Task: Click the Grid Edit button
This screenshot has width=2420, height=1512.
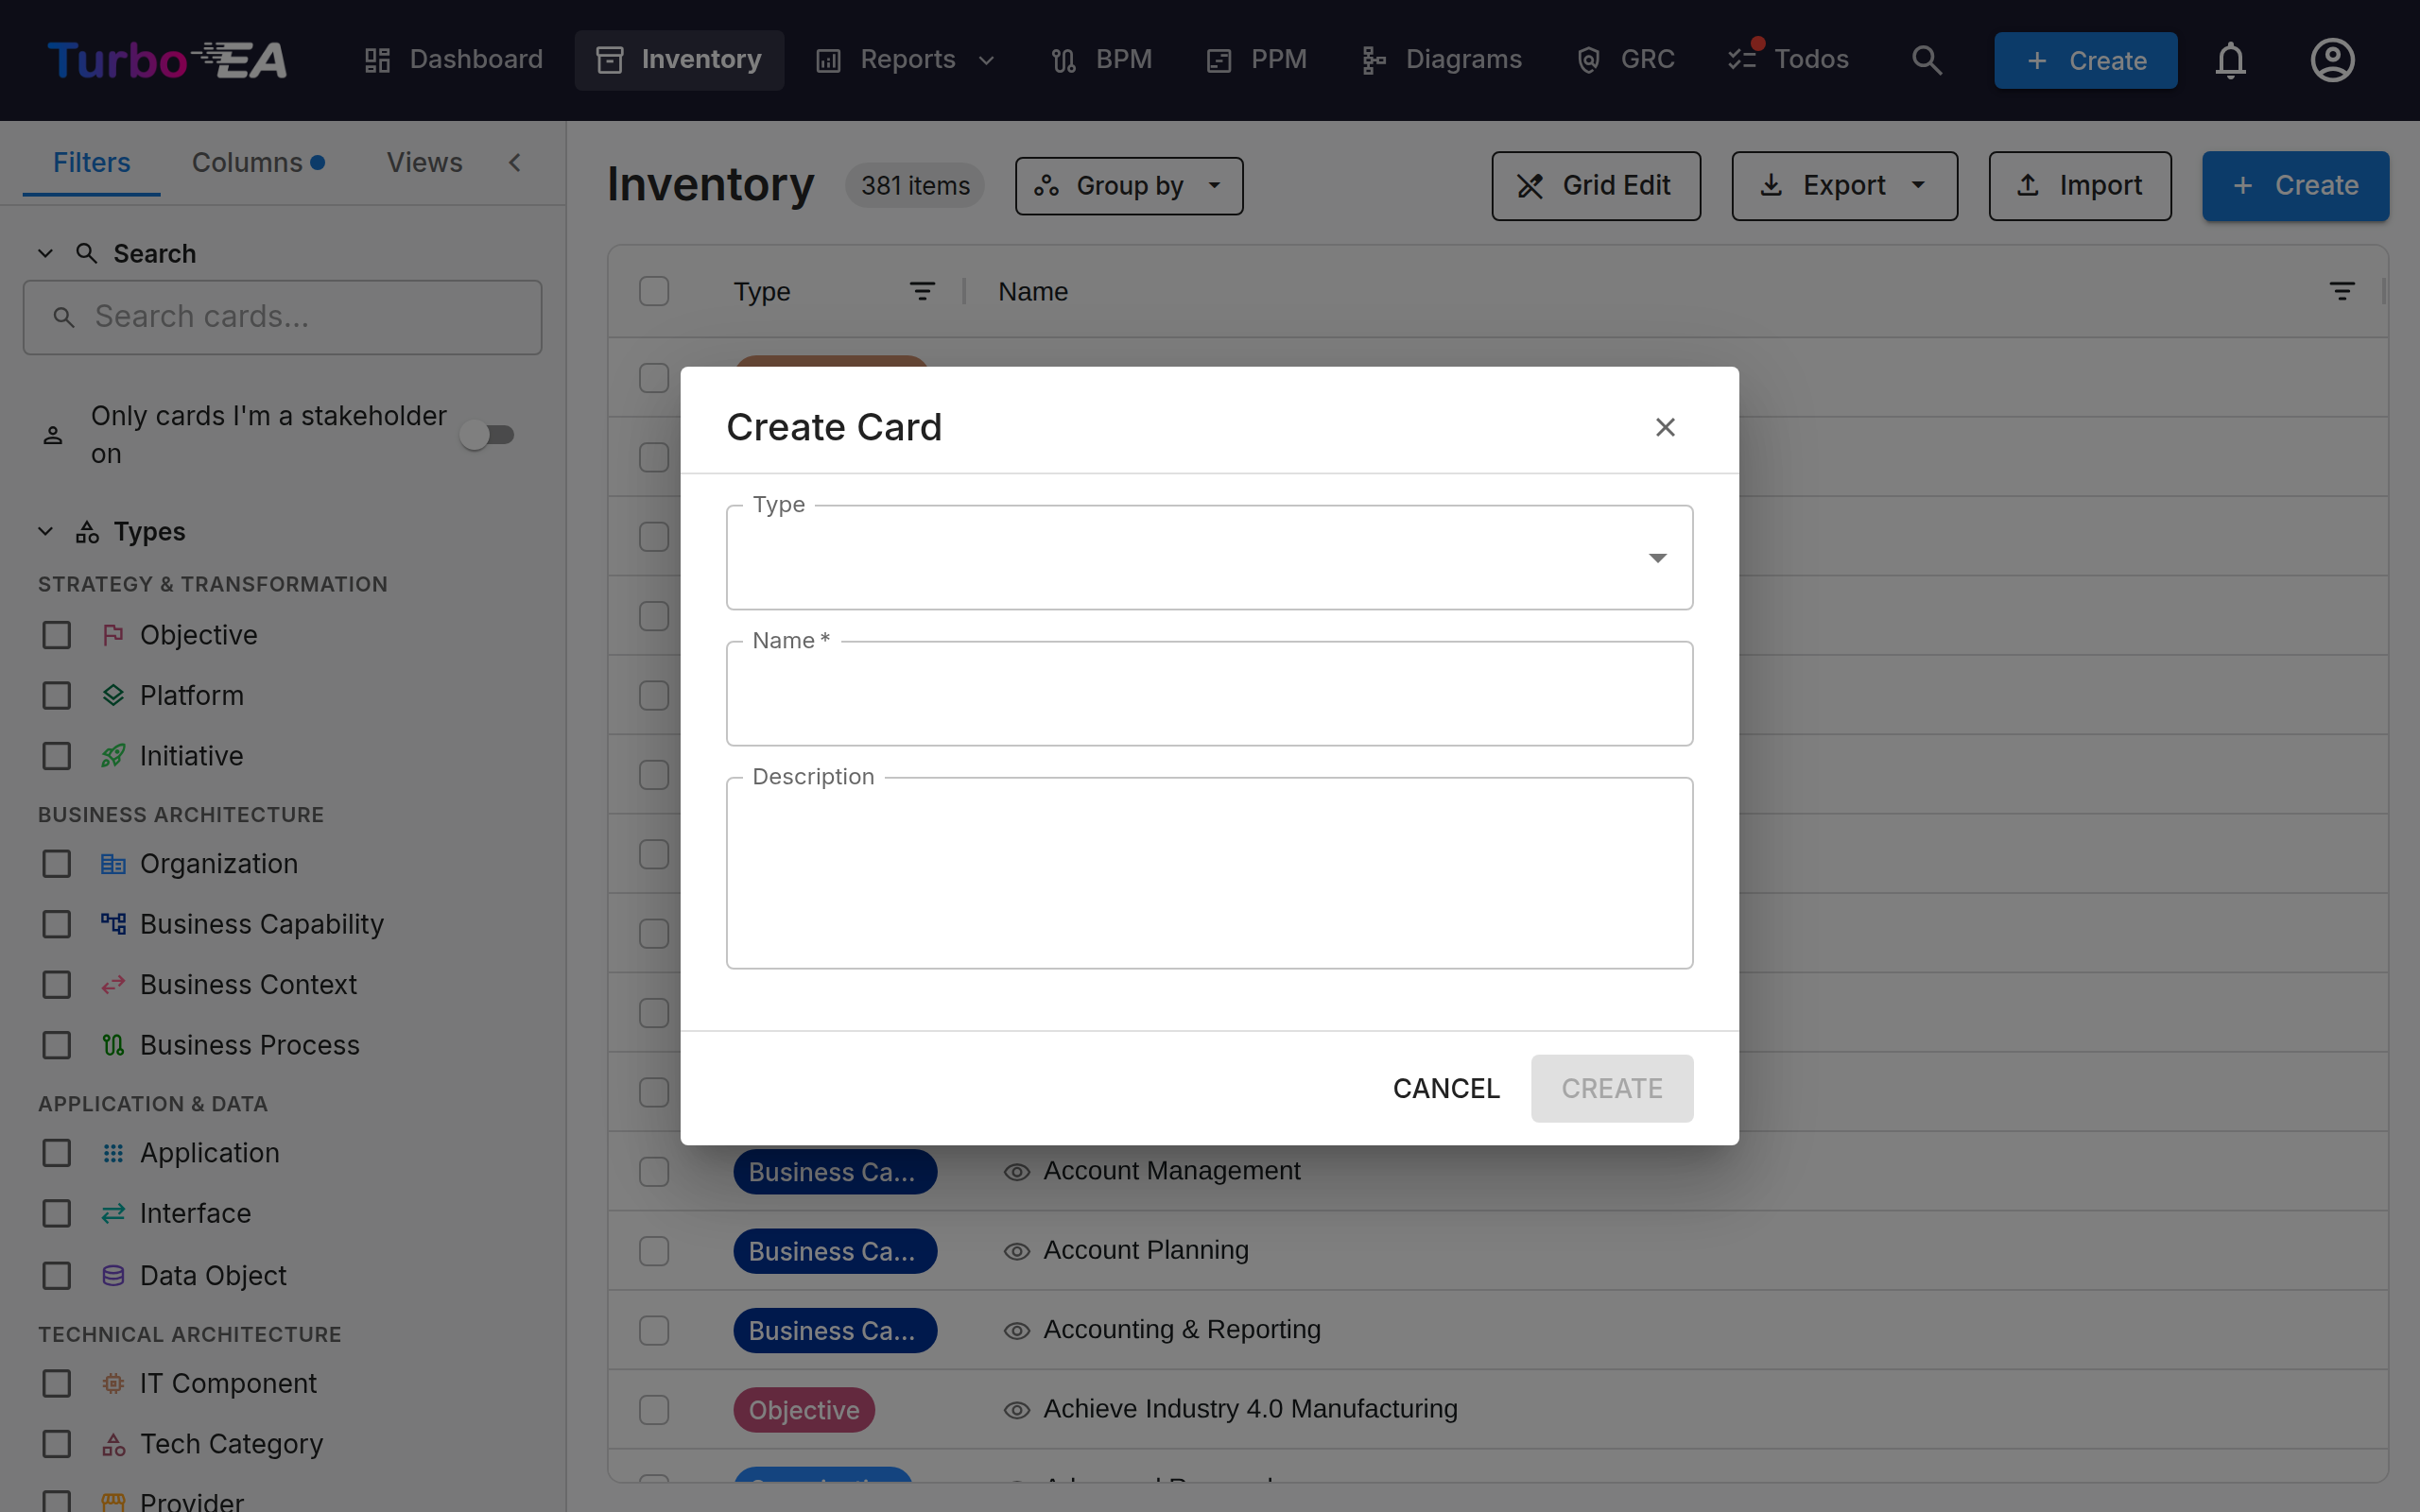Action: 1596,186
